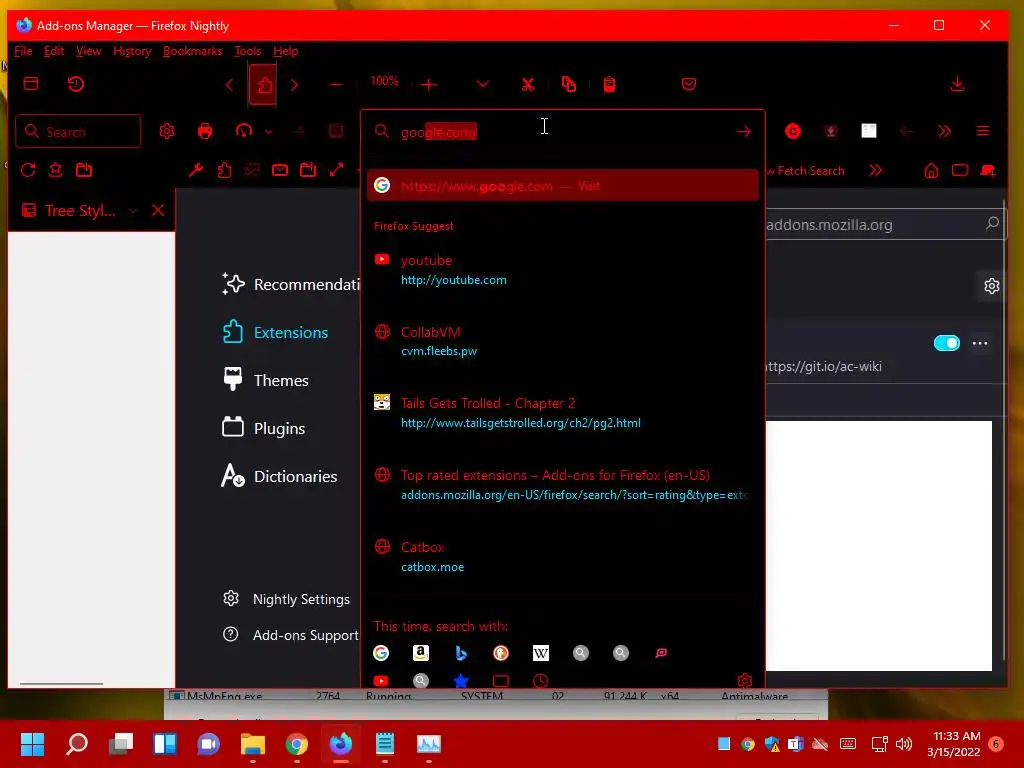Open the View menu
The image size is (1024, 768).
(x=89, y=51)
